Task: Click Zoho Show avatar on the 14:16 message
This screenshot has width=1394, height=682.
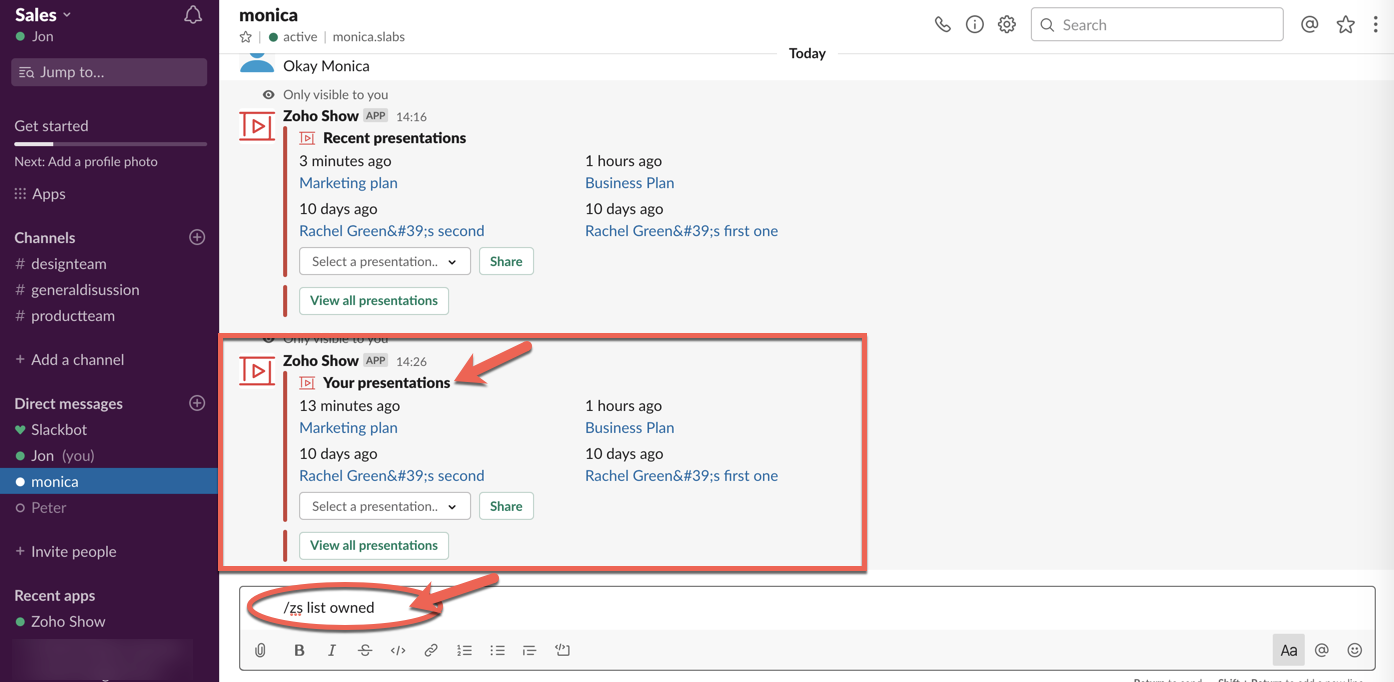Action: pos(257,126)
